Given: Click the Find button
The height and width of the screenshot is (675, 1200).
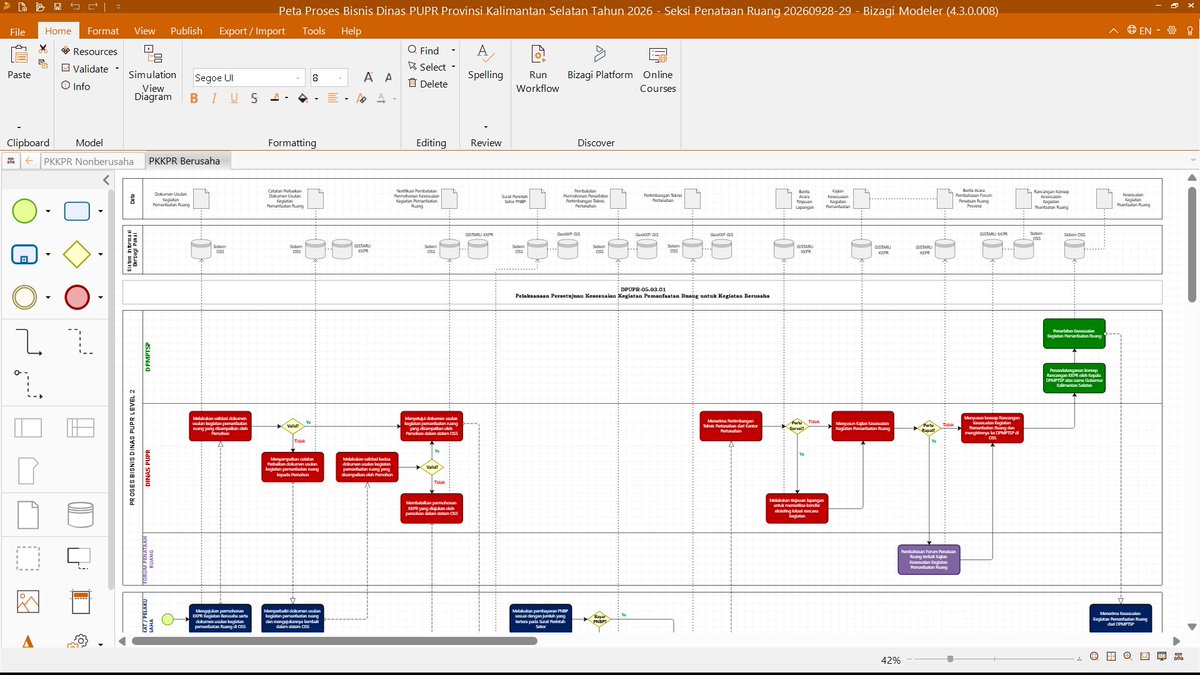Looking at the screenshot, I should [x=423, y=50].
